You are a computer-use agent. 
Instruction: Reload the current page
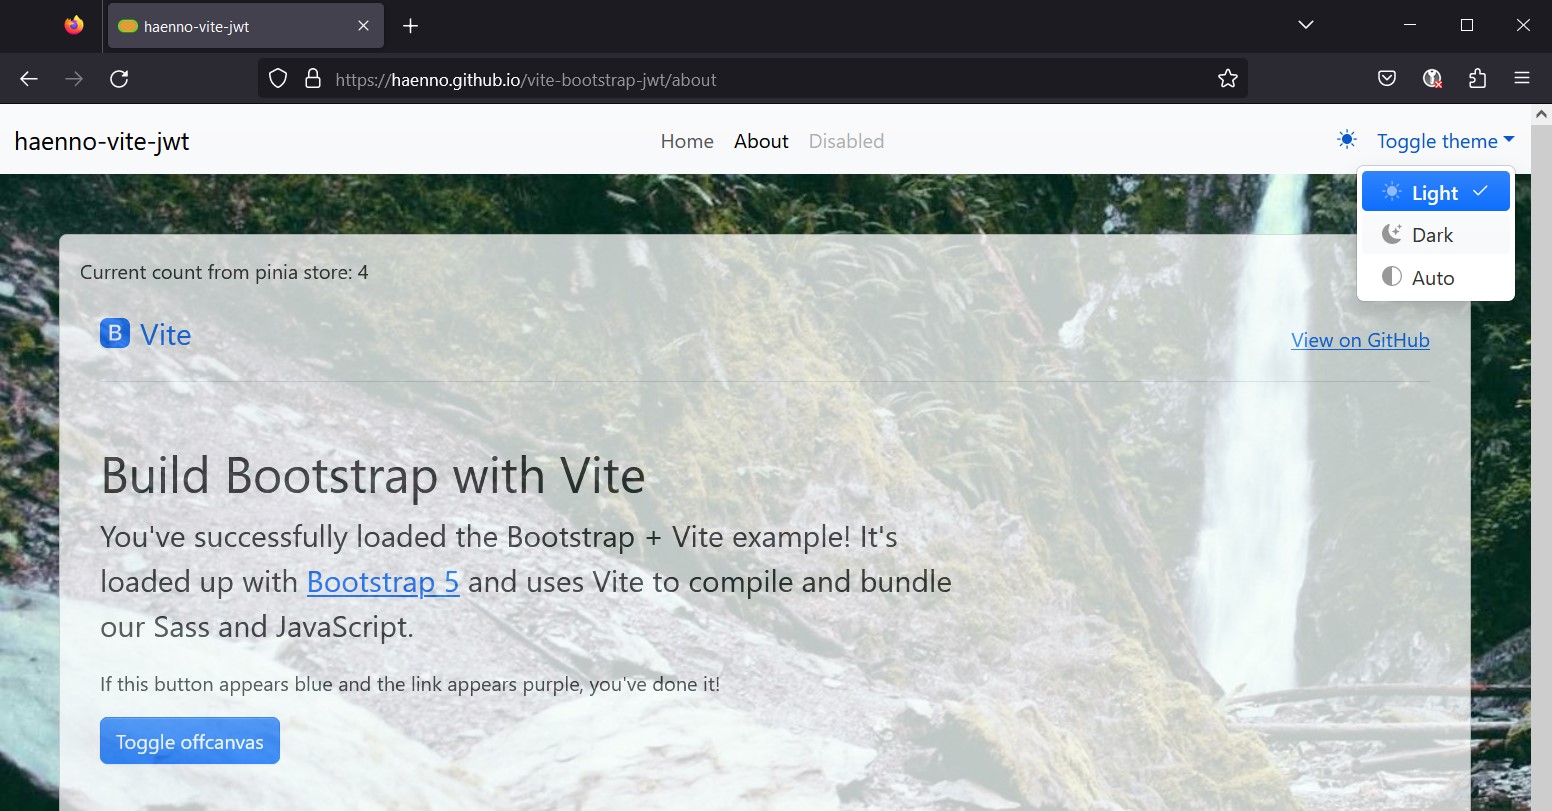point(119,79)
